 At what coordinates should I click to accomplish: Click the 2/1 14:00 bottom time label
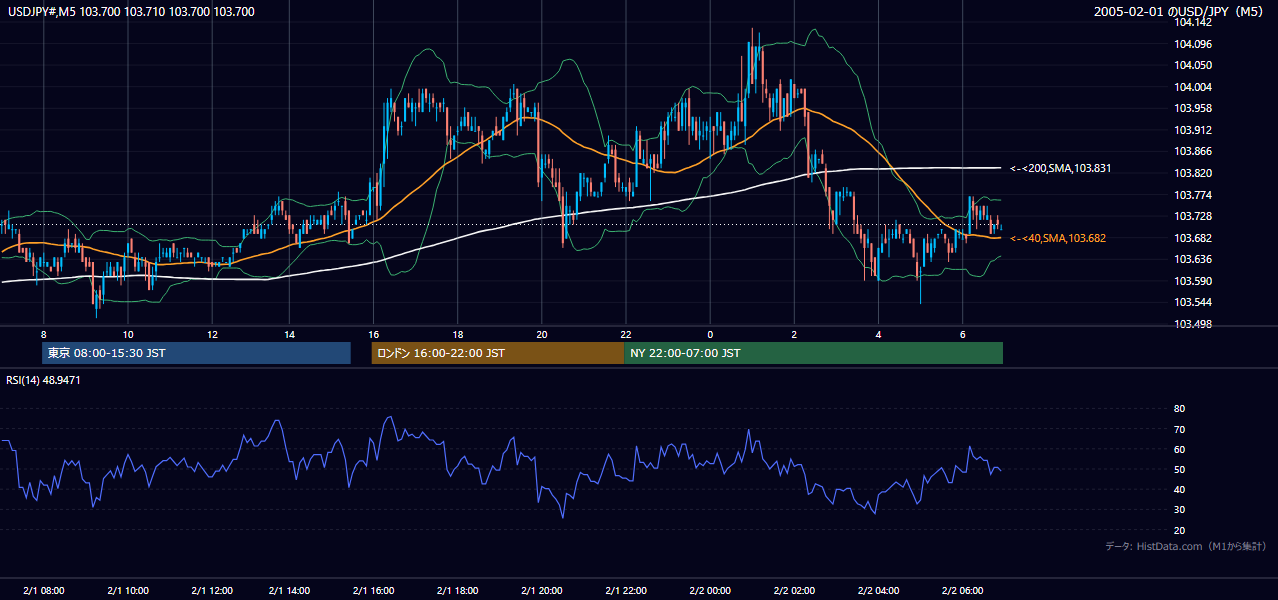289,590
